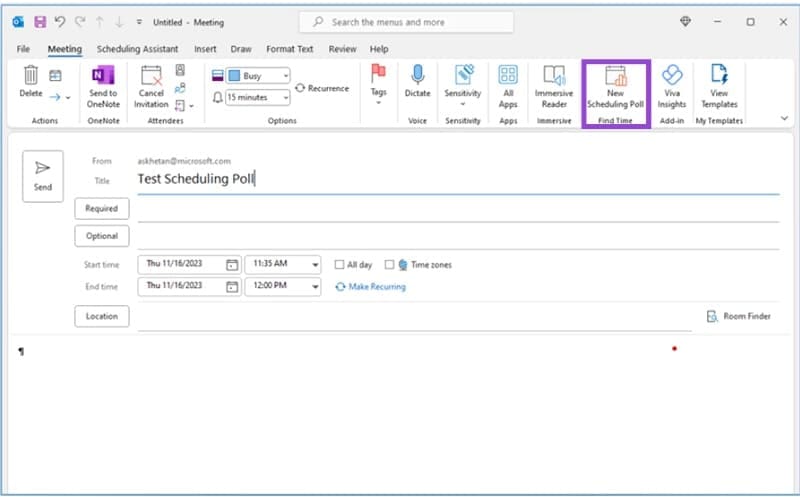This screenshot has height=497, width=800.
Task: Click the Delete trash can icon
Action: click(31, 75)
